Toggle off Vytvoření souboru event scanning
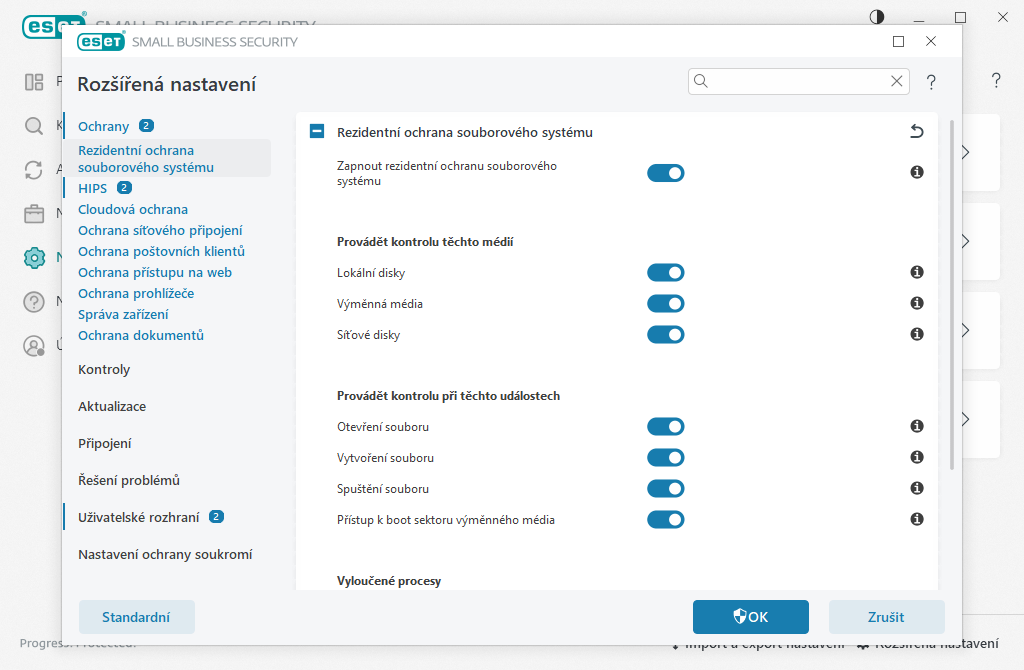Screen dimensions: 1024x670 [665, 458]
